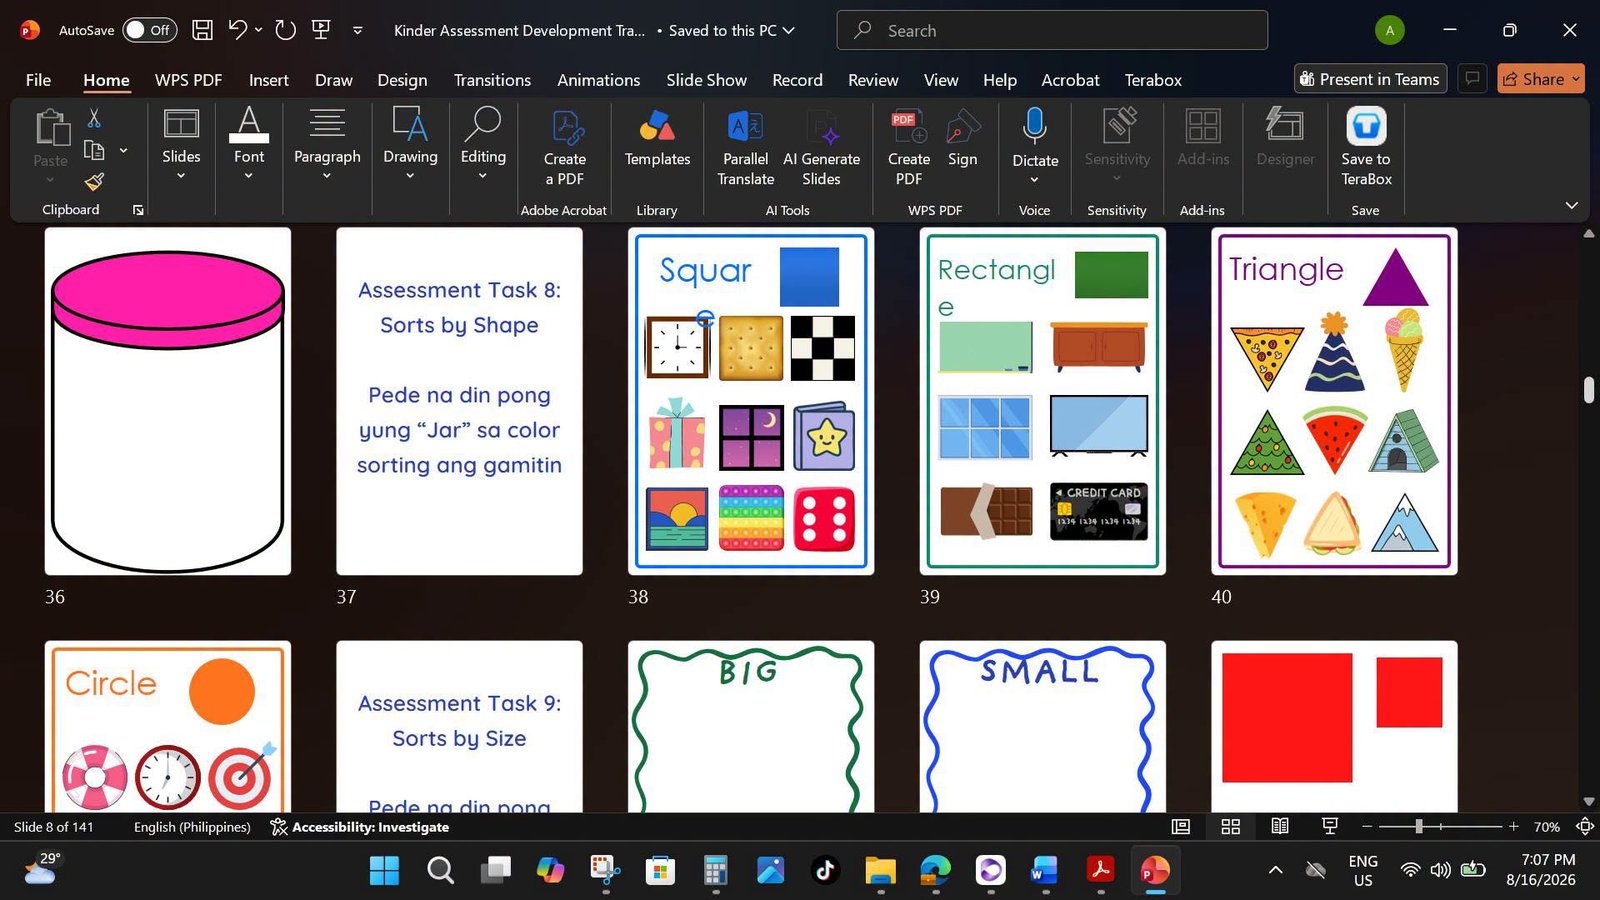Viewport: 1600px width, 900px height.
Task: Fit slide to current window icon
Action: click(x=1585, y=827)
